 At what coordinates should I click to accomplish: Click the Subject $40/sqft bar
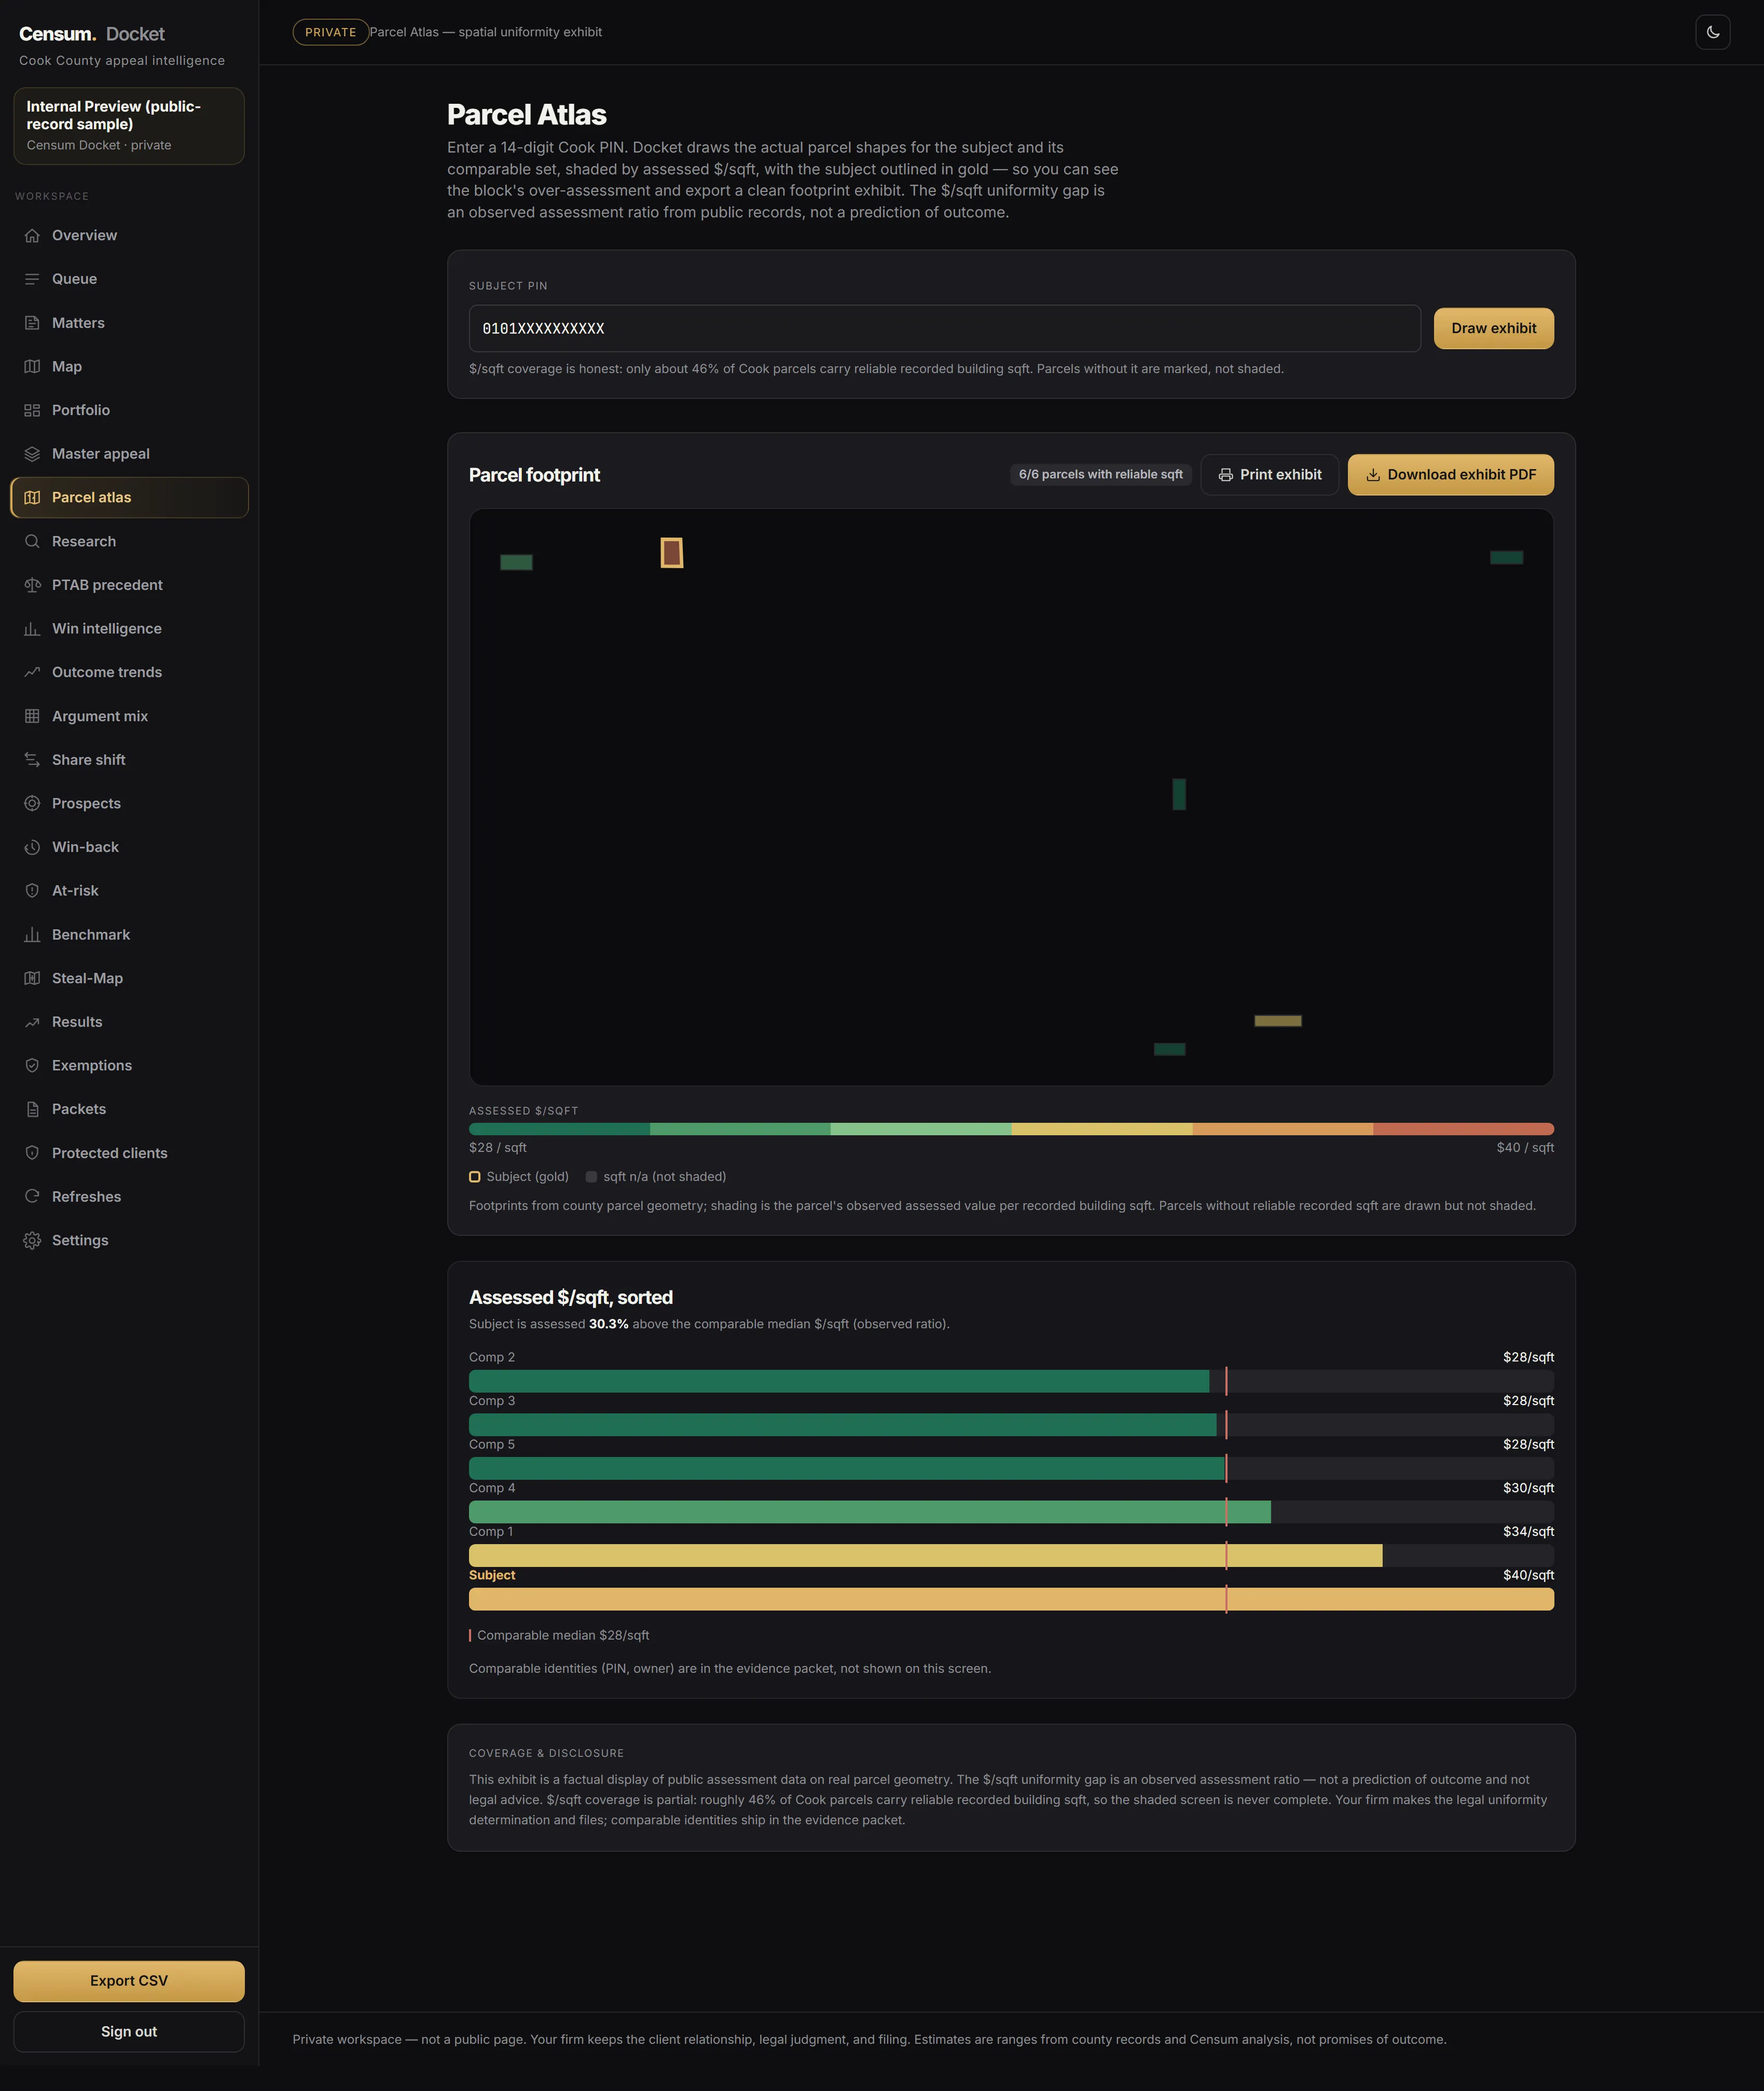point(1011,1599)
